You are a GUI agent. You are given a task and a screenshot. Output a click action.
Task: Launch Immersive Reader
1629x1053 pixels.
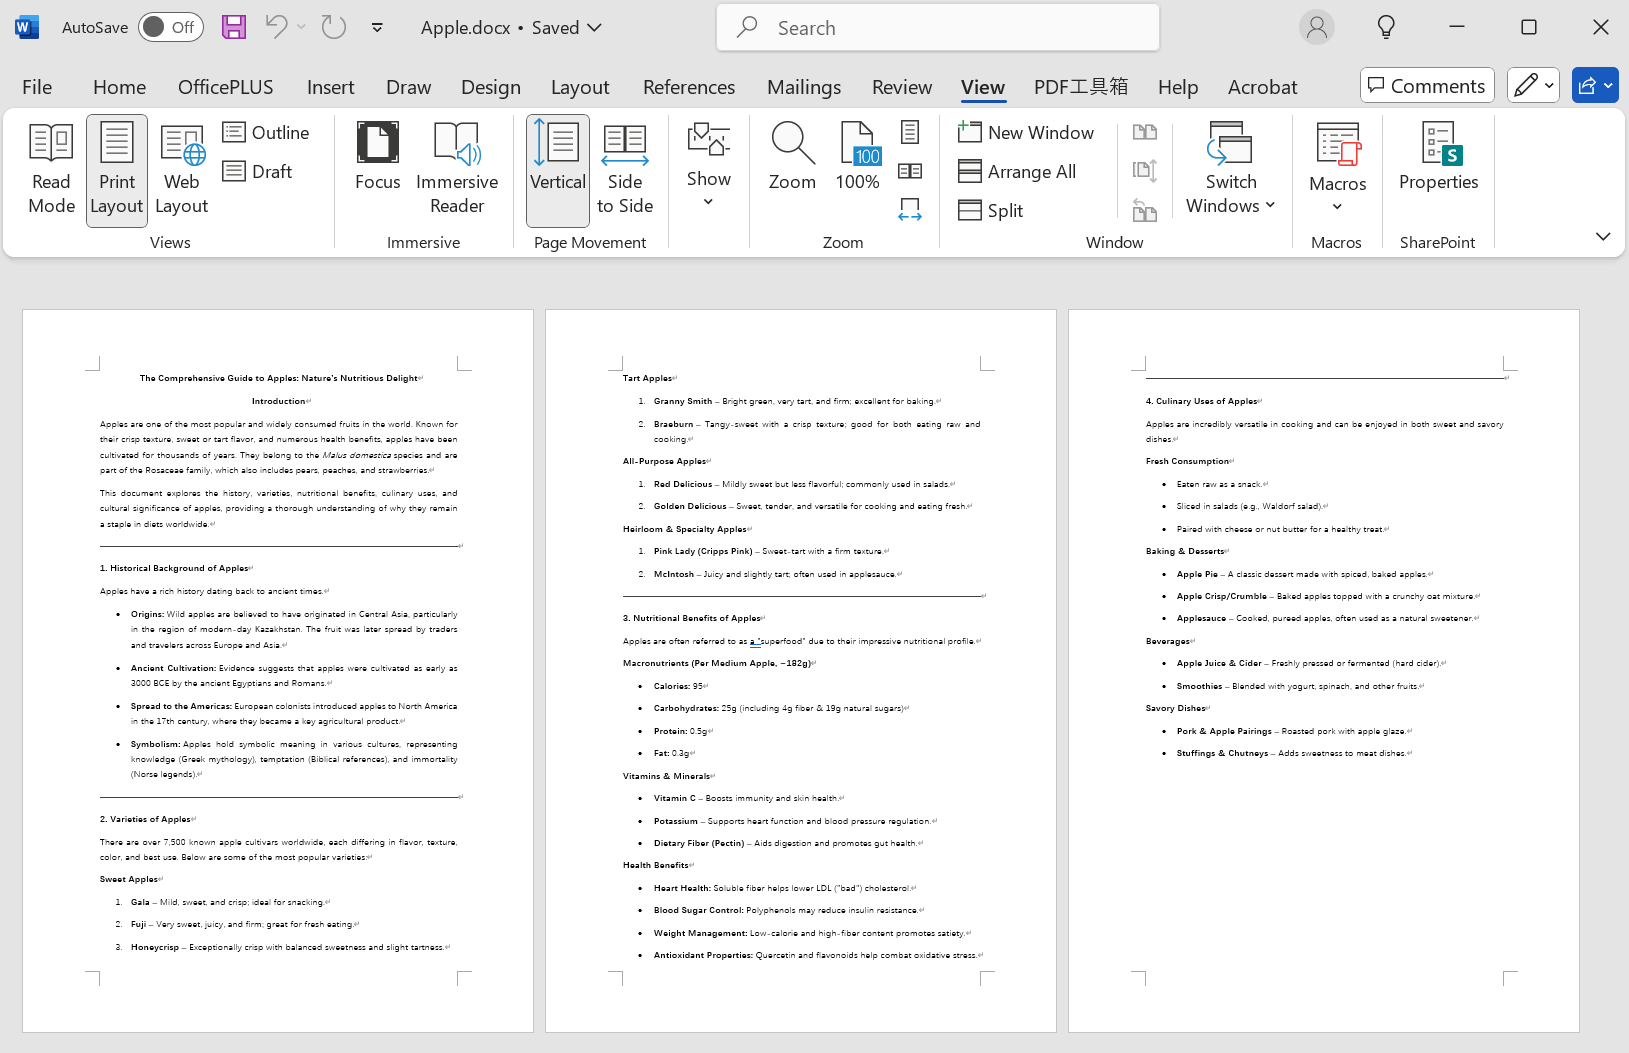pos(457,169)
